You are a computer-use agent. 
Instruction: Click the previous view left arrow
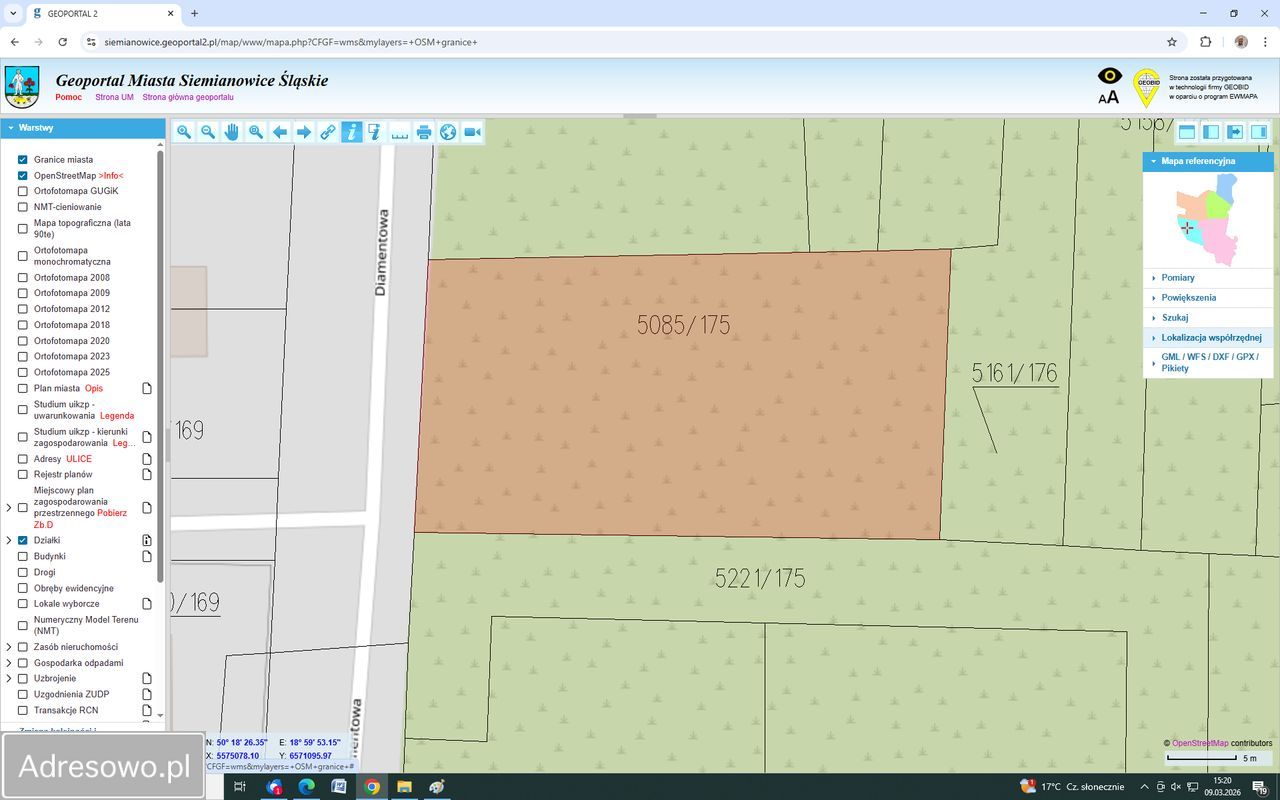click(280, 132)
